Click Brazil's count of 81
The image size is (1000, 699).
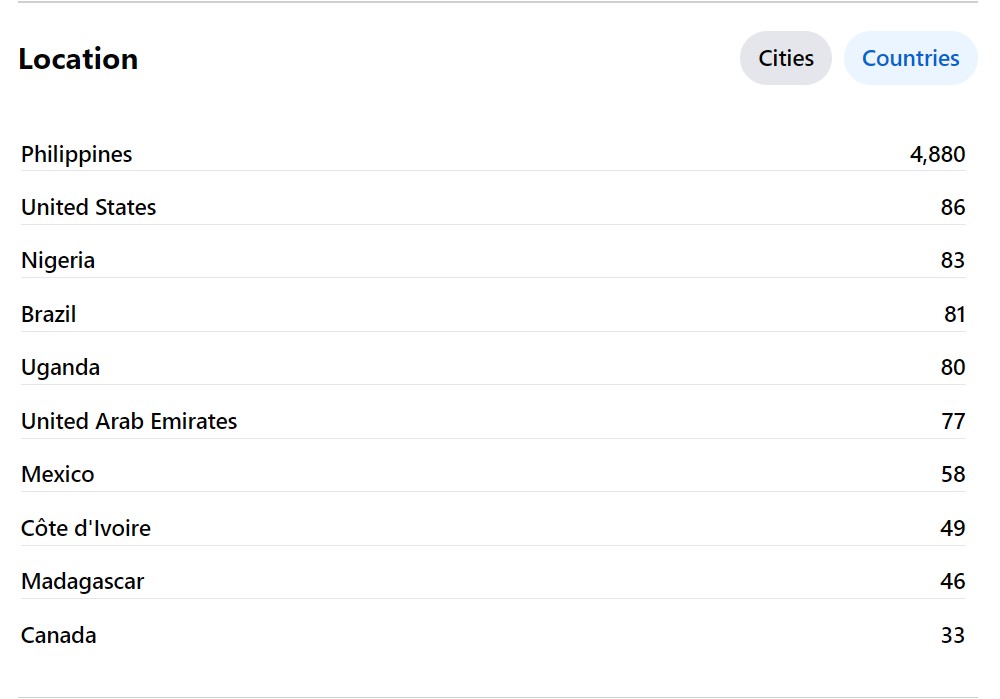point(954,314)
